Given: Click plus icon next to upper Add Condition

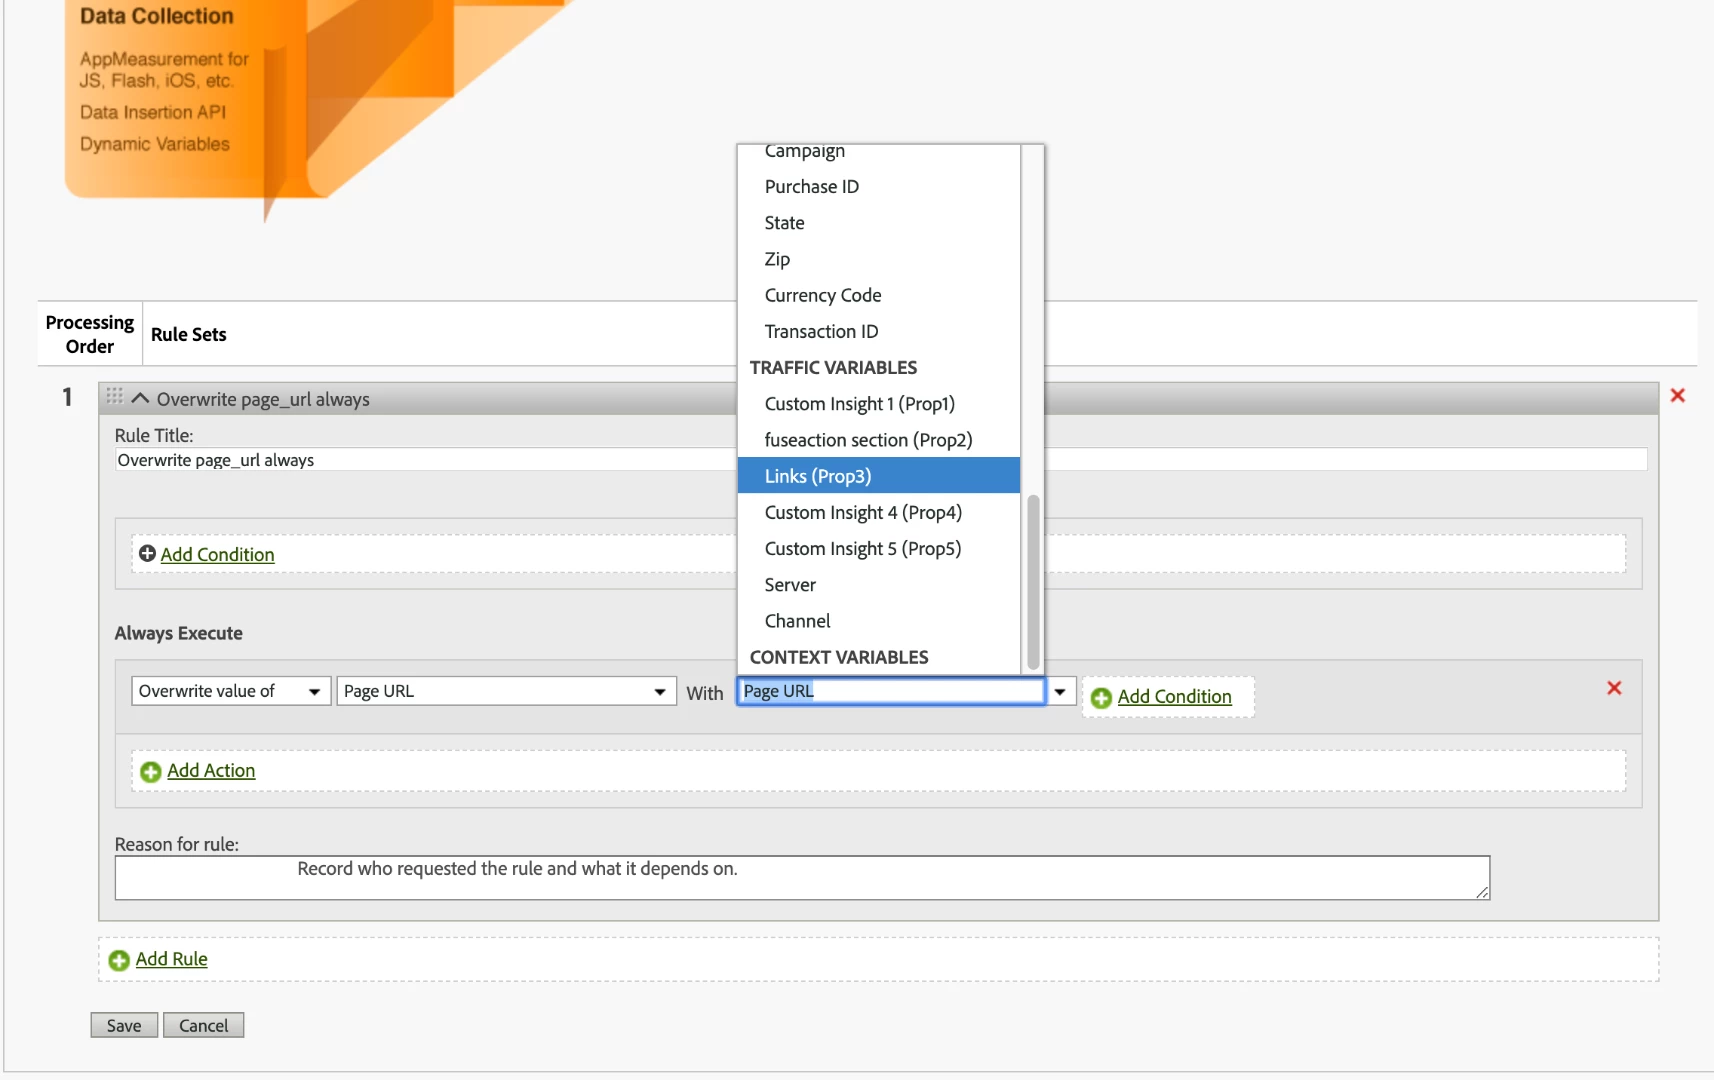Looking at the screenshot, I should (x=147, y=554).
